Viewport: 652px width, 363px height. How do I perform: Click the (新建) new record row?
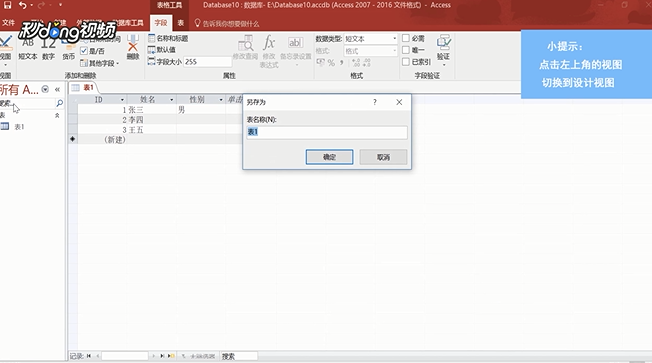click(114, 140)
